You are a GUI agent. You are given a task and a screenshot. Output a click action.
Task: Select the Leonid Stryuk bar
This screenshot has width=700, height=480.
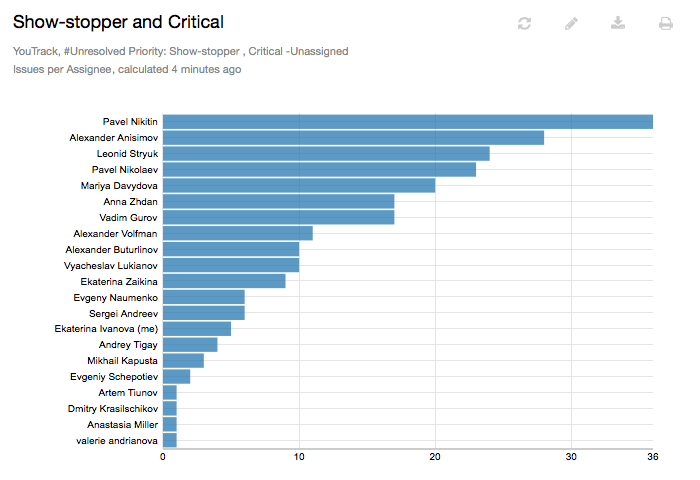tap(326, 154)
